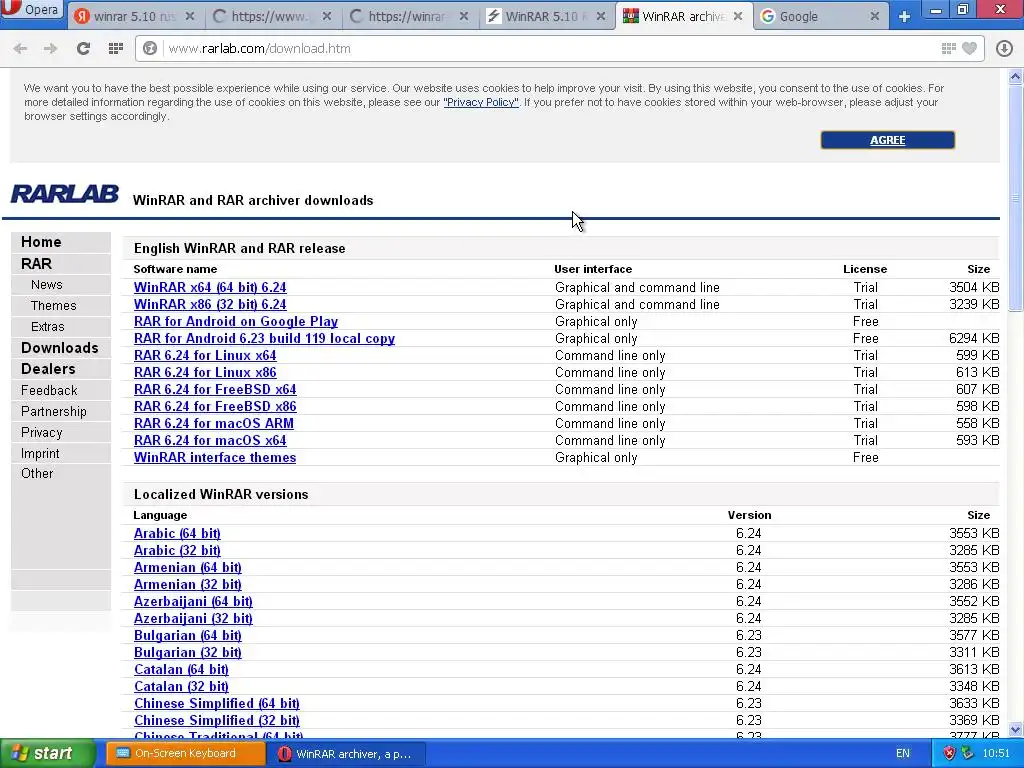This screenshot has width=1024, height=768.
Task: Open Downloads in the sidebar
Action: 59,348
